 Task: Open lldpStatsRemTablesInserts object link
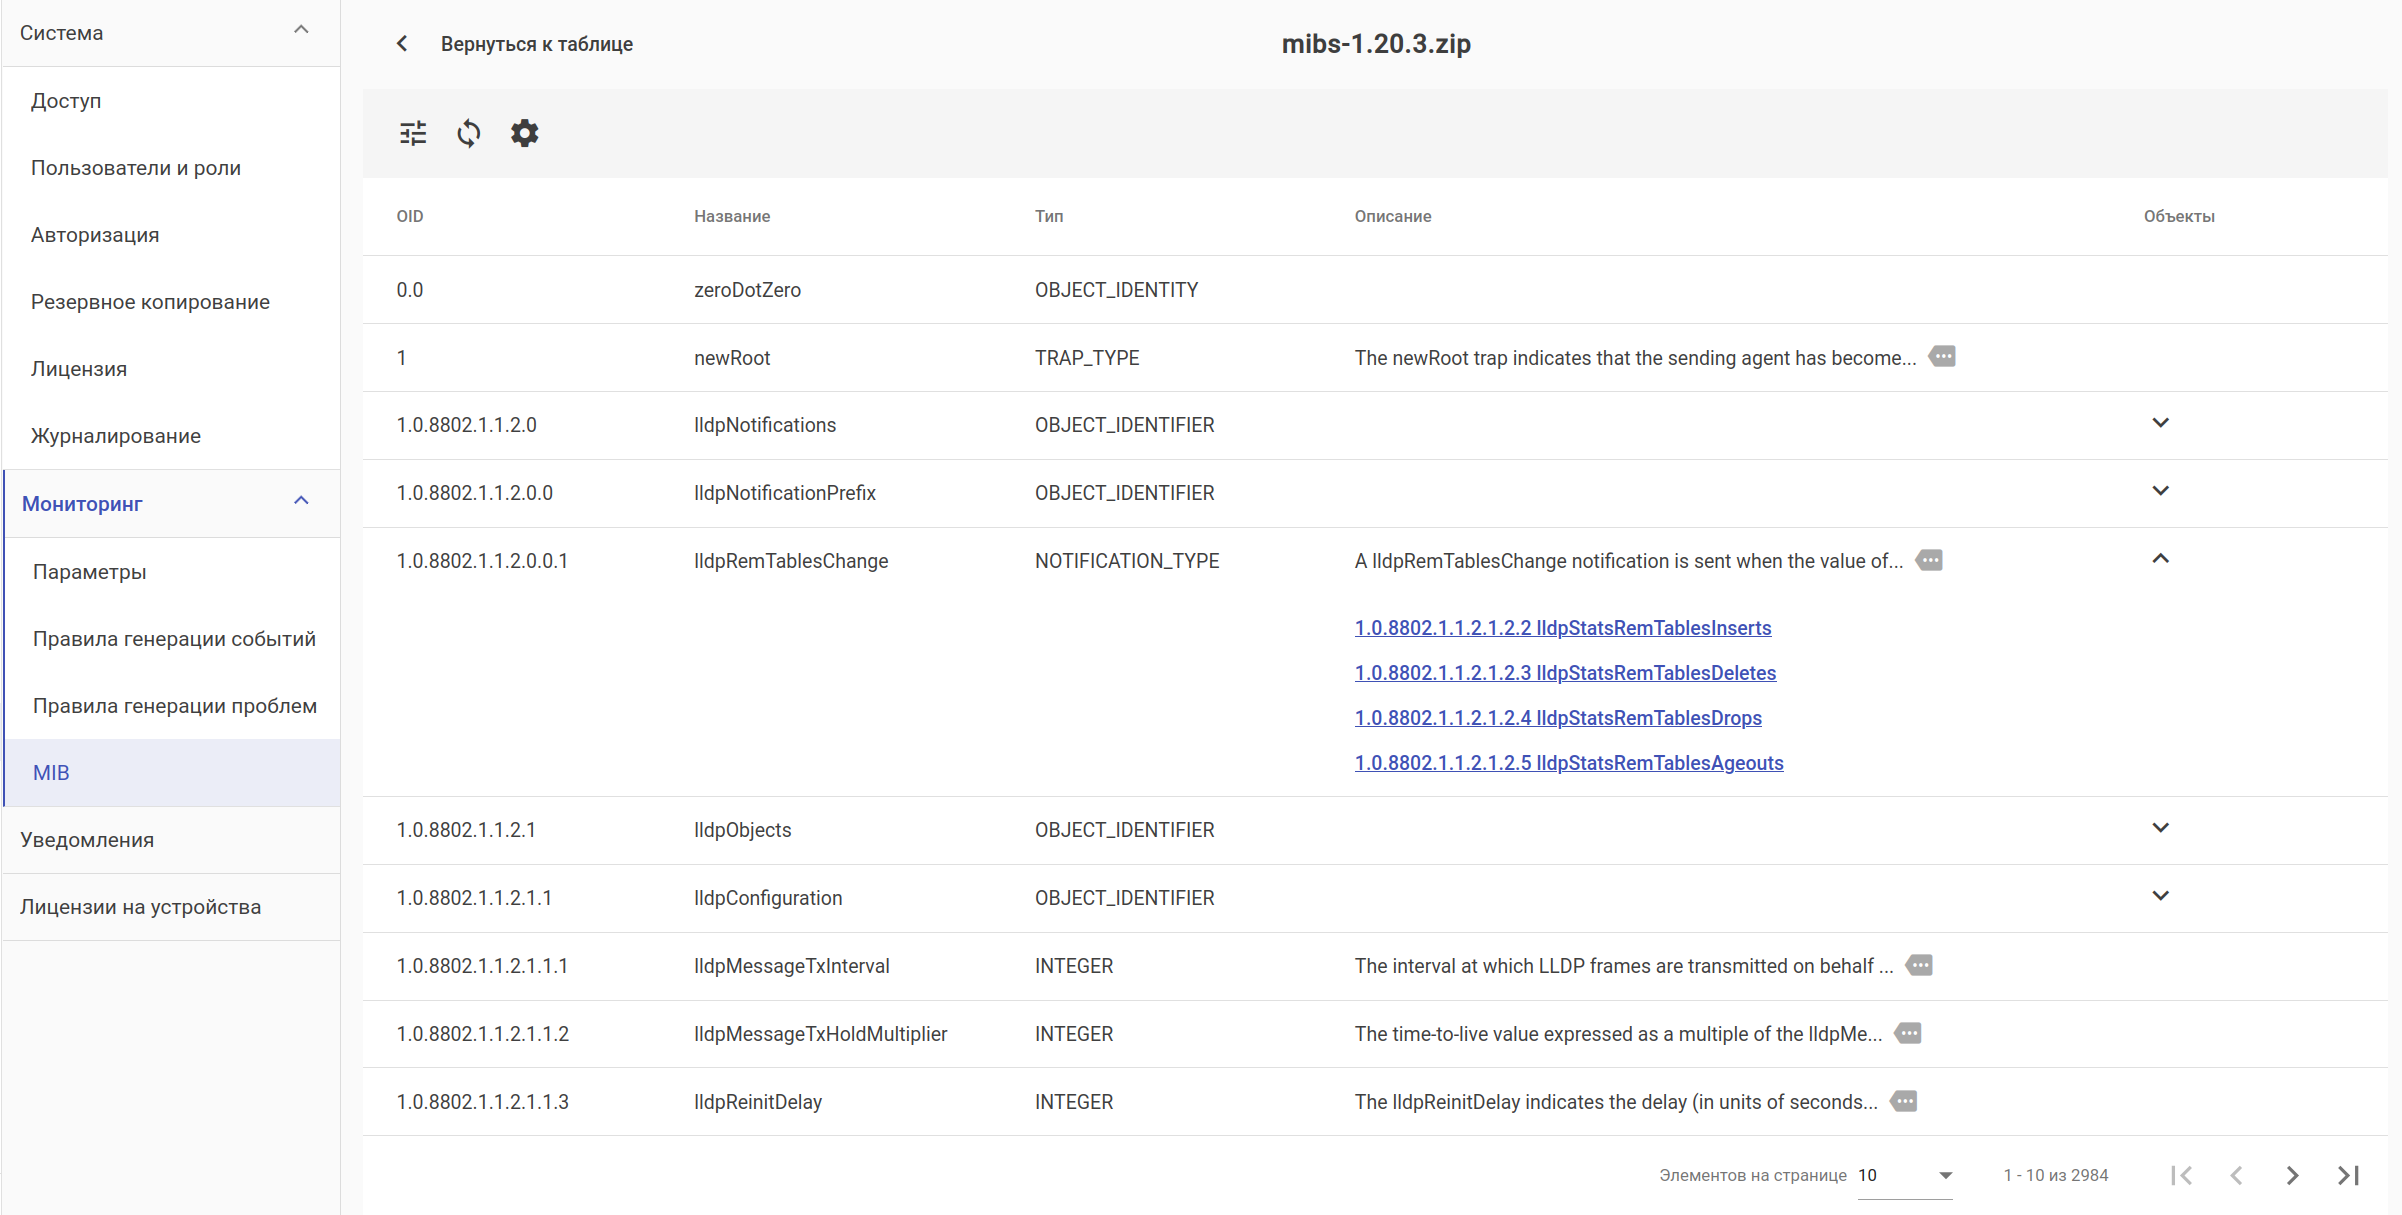click(1562, 628)
